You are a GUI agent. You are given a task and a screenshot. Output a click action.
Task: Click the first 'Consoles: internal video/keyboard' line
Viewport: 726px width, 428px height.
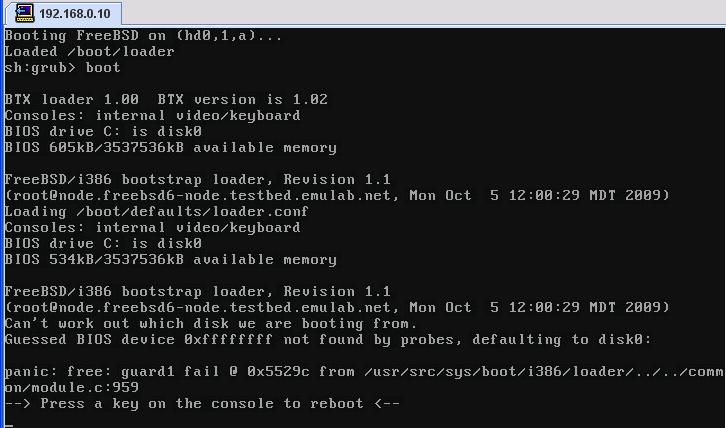click(x=152, y=116)
